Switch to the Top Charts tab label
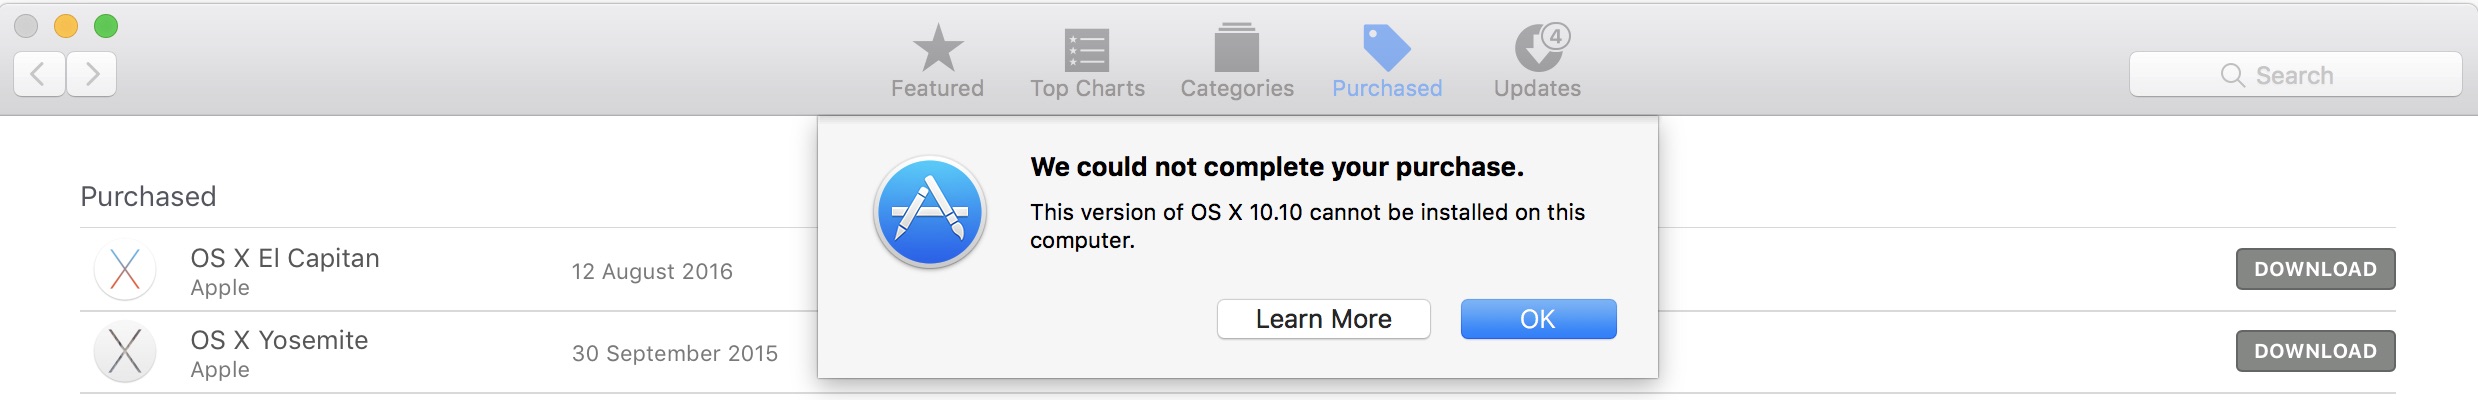 [x=1087, y=88]
